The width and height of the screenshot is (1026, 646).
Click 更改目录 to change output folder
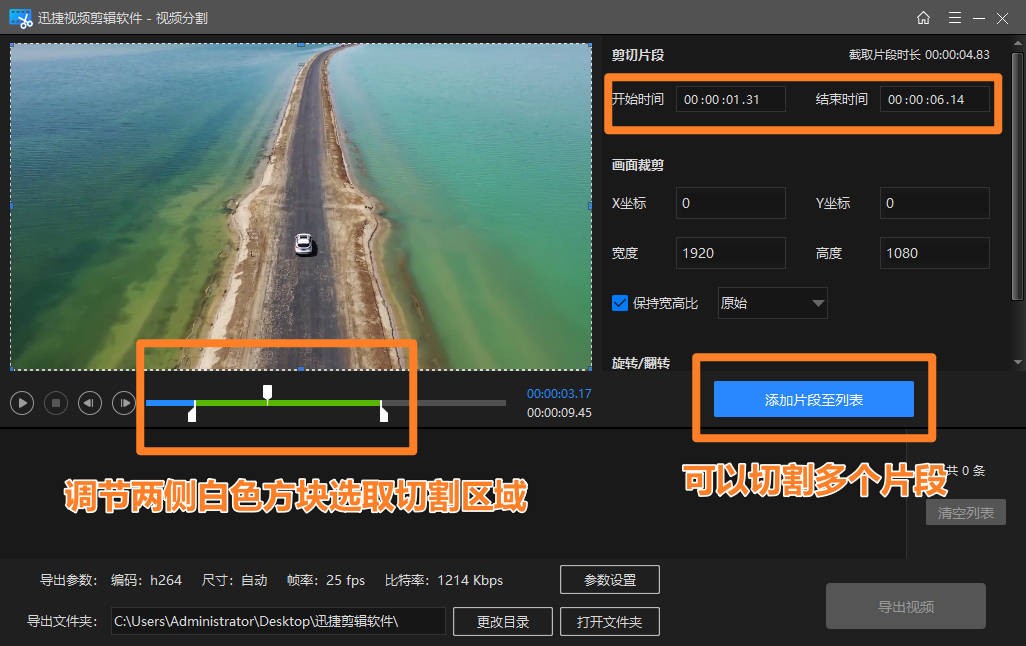coord(502,621)
